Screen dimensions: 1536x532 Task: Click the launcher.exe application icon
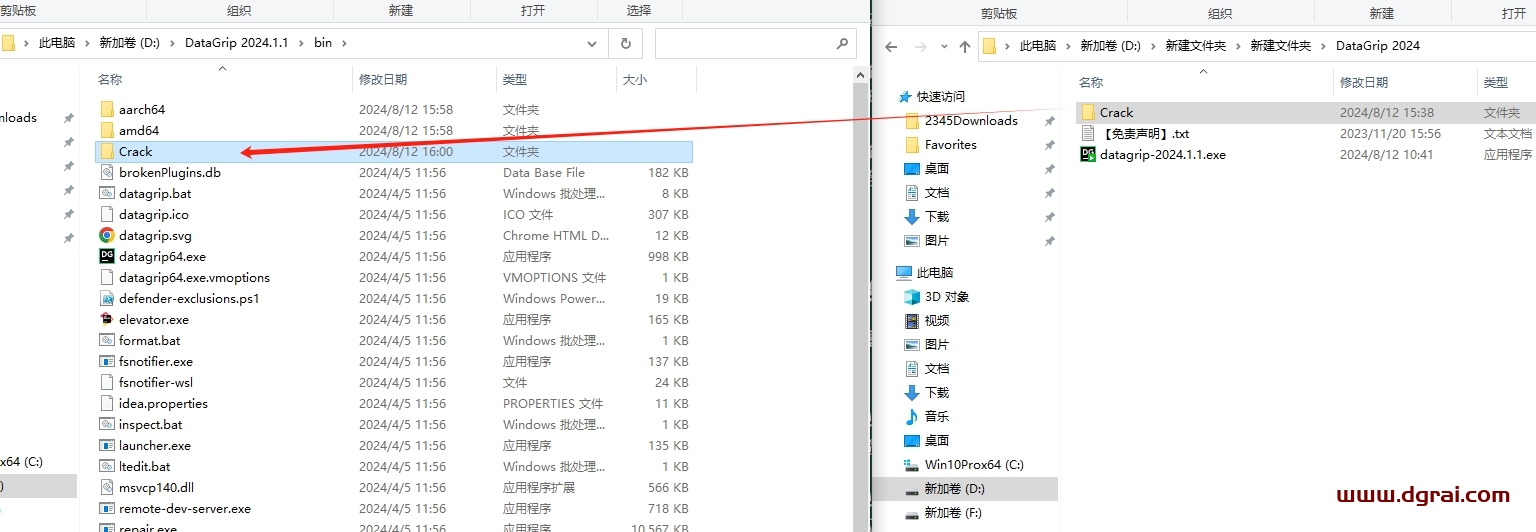107,445
